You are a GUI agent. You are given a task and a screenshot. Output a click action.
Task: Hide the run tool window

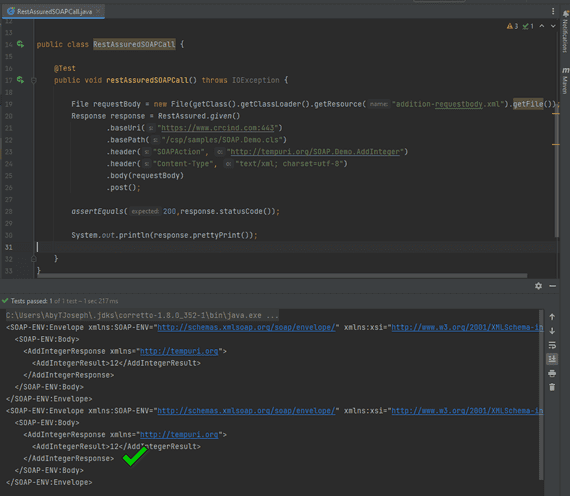(553, 286)
